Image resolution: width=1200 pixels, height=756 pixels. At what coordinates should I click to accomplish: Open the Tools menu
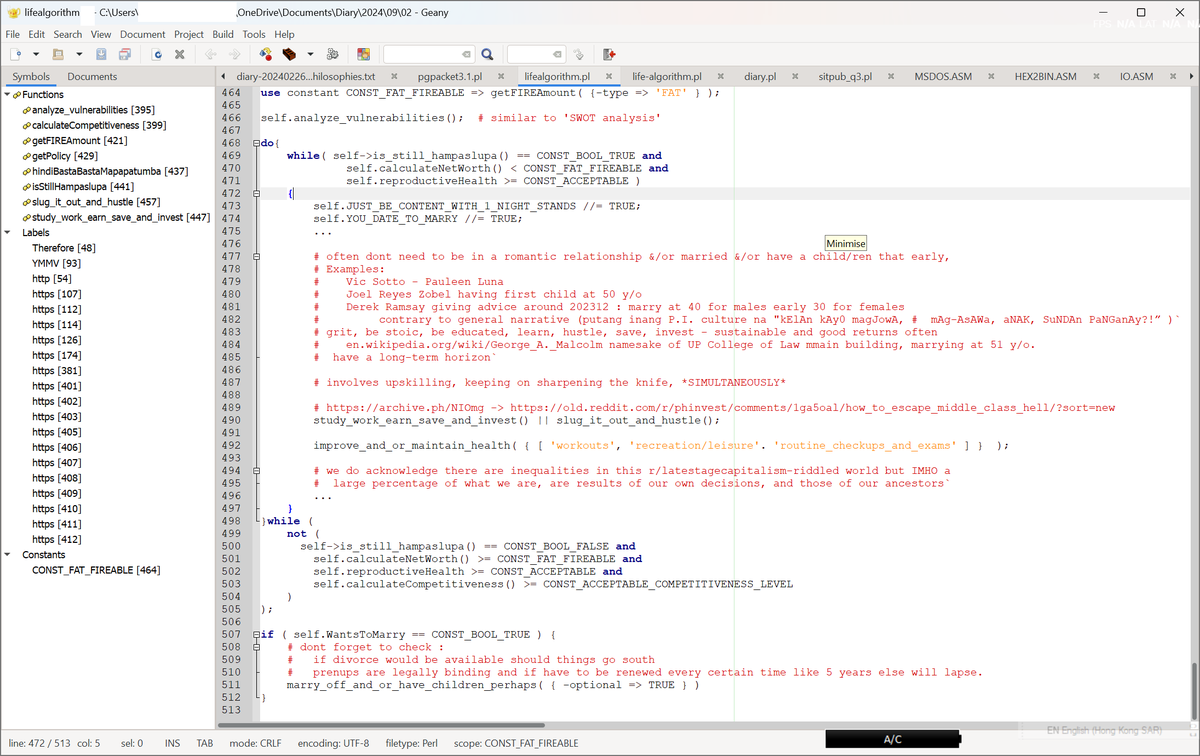(x=254, y=34)
